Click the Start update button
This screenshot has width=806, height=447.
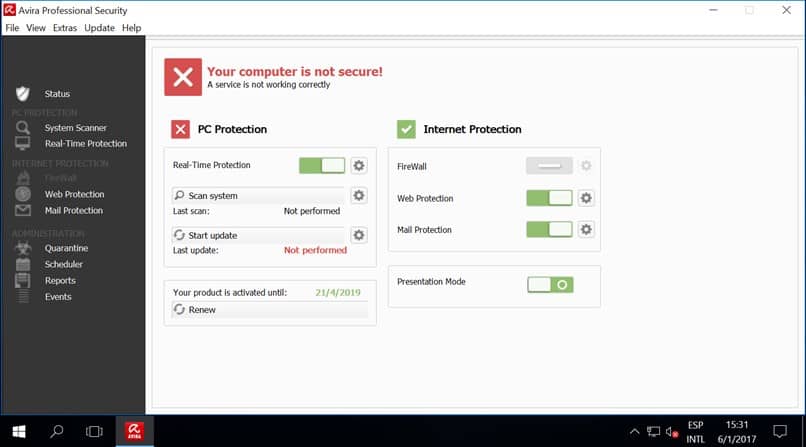[x=259, y=235]
